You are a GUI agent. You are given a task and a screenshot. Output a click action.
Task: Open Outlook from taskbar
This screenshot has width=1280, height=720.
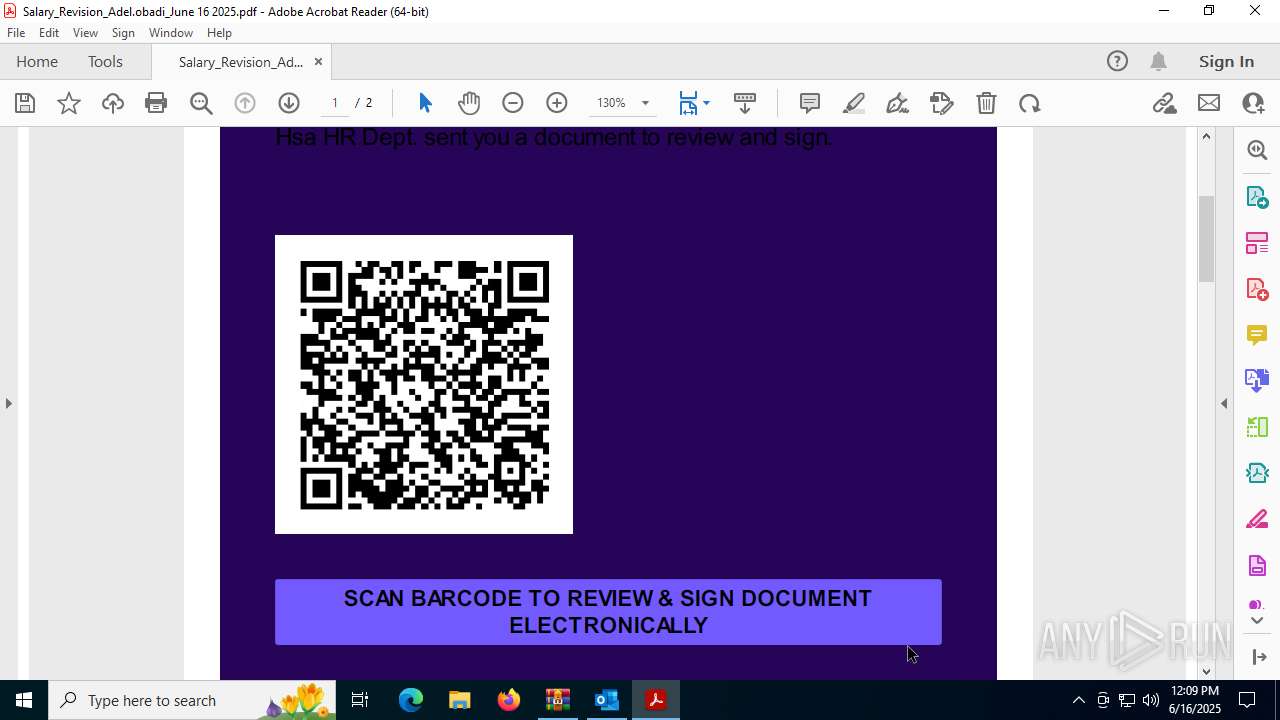click(x=607, y=700)
